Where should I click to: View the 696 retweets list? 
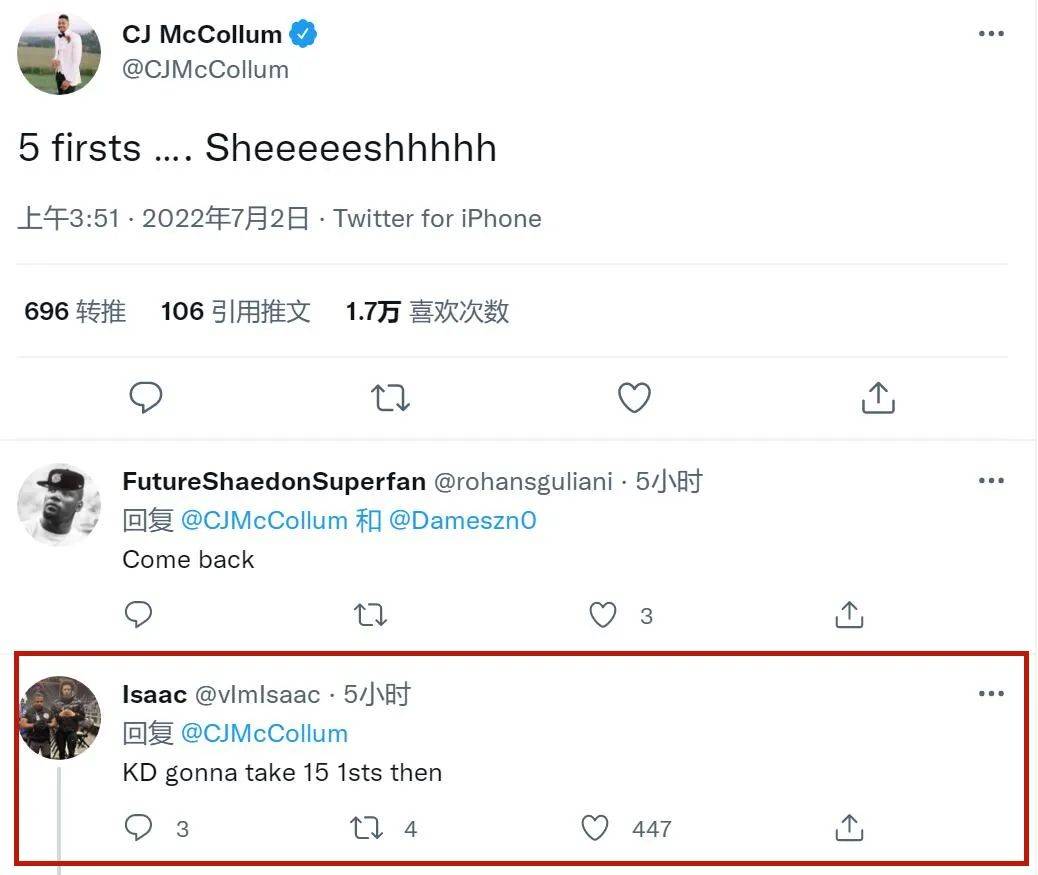click(75, 311)
